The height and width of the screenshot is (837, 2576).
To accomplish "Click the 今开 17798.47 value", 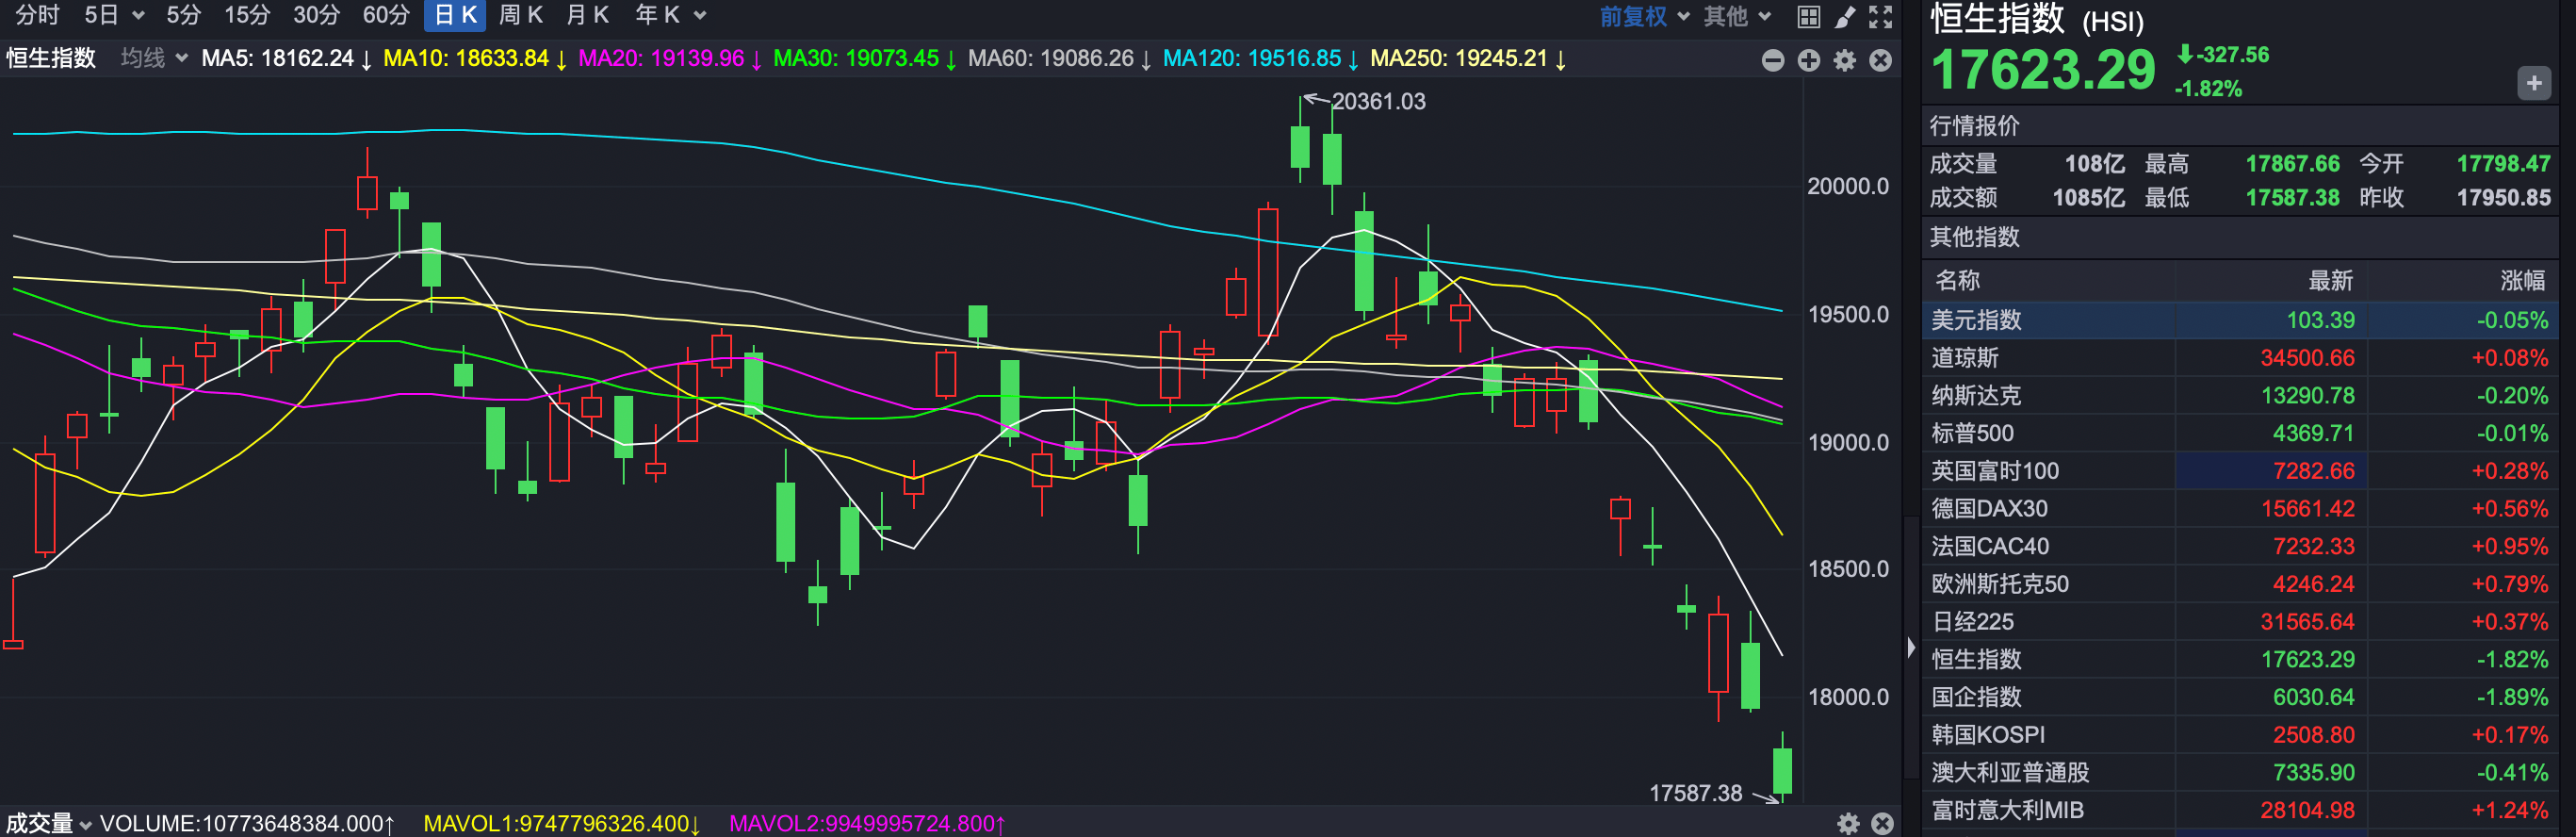I will [x=2503, y=164].
